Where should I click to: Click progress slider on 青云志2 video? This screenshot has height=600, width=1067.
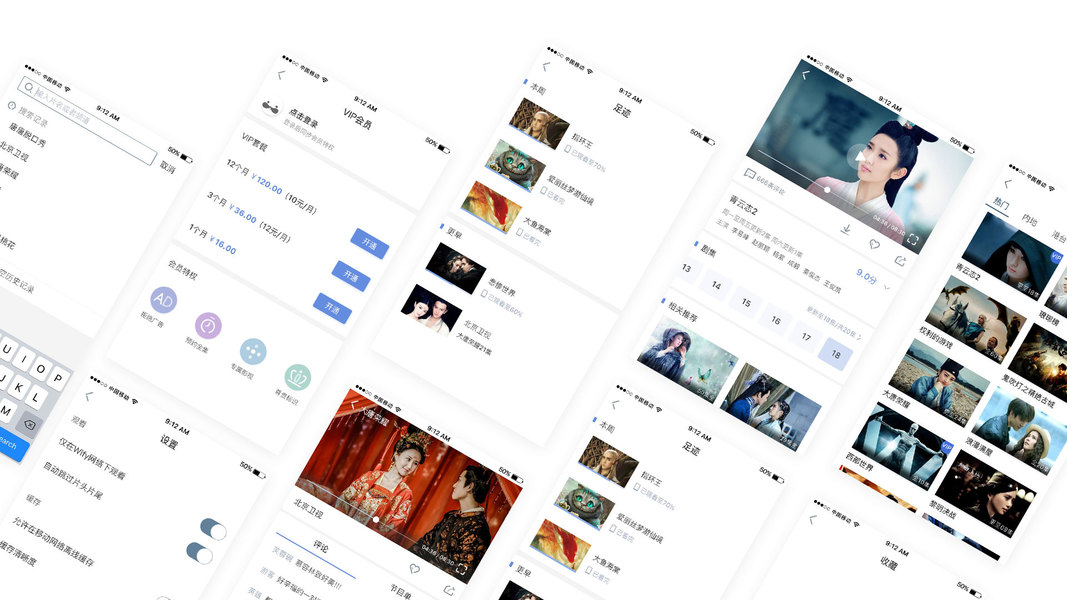coord(827,190)
